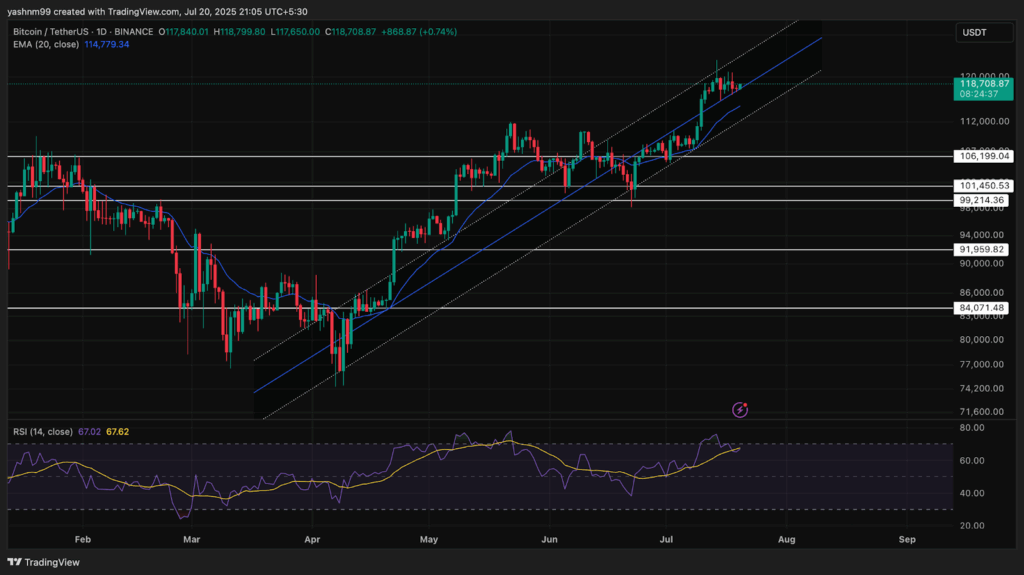Viewport: 1024px width, 575px height.
Task: Click the Apr label on time axis
Action: pos(312,540)
